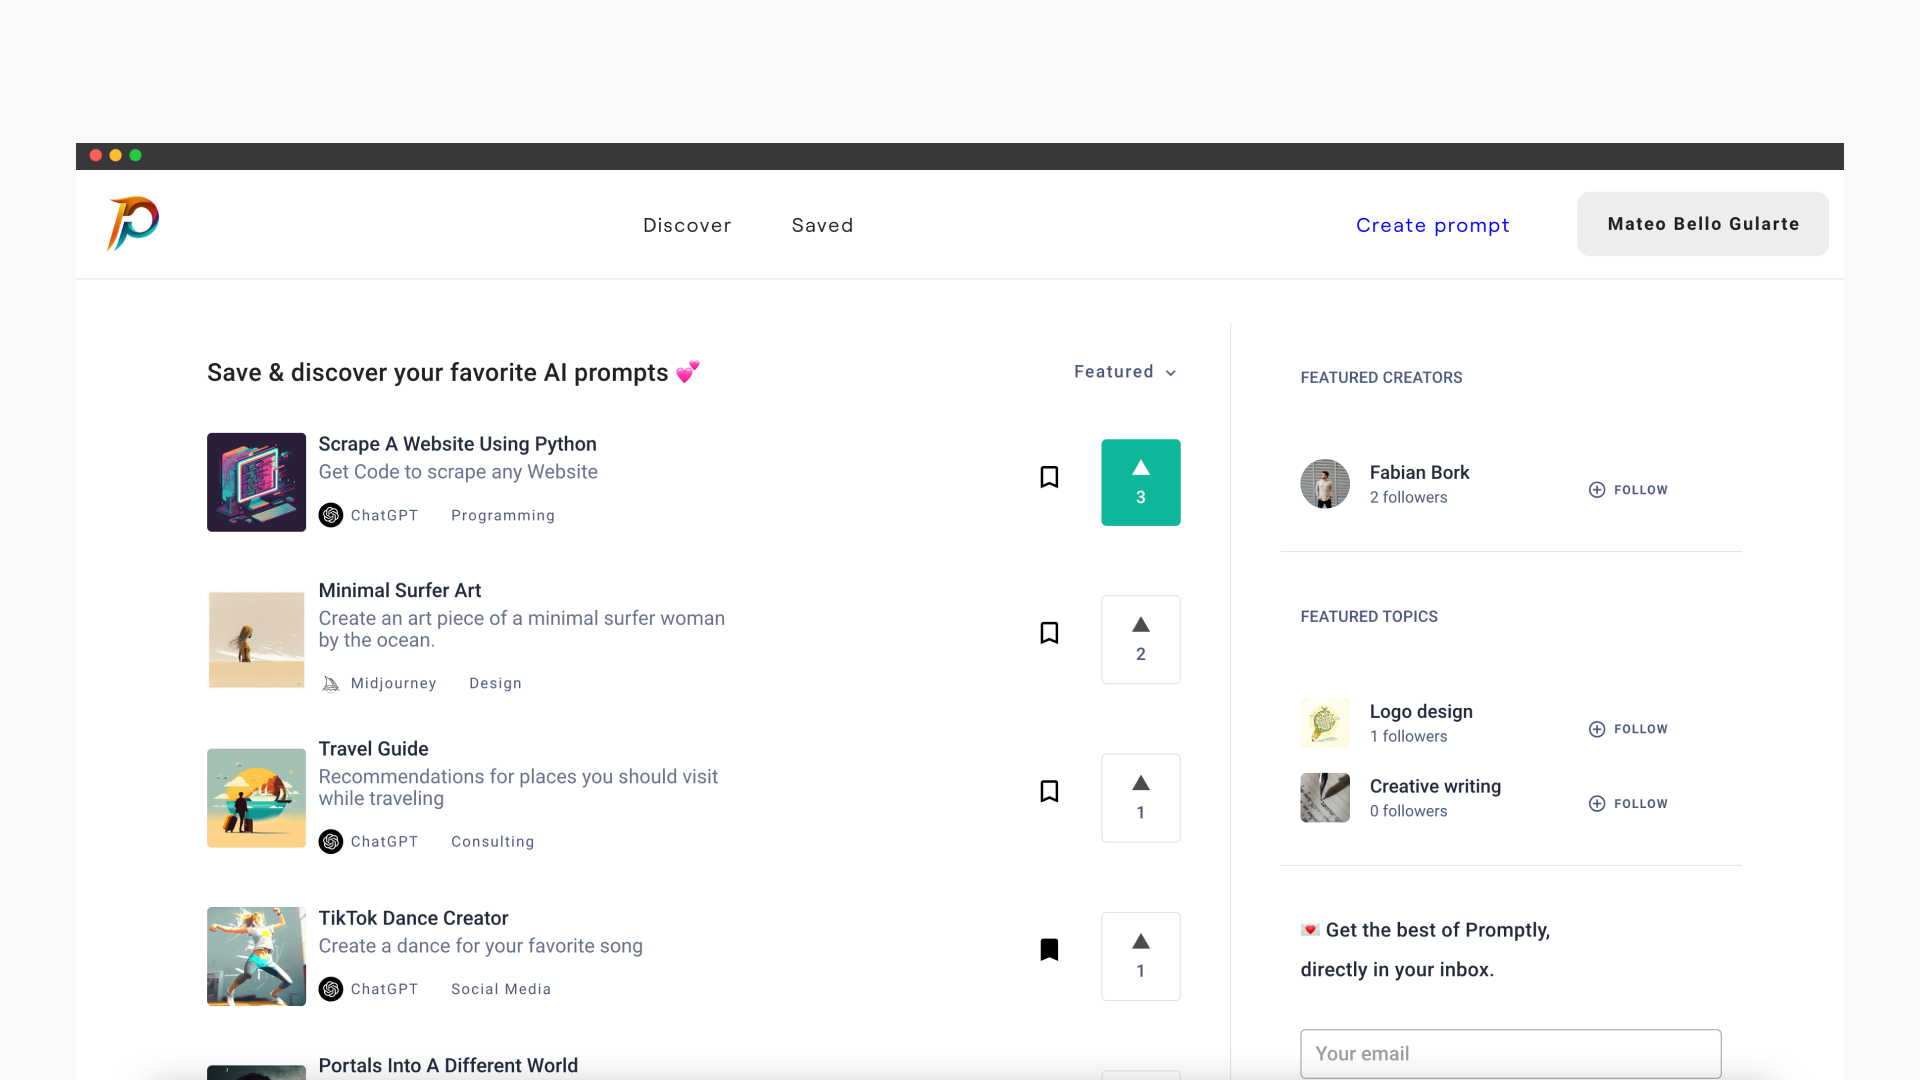This screenshot has width=1920, height=1080.
Task: Follow creator Fabian Bork
Action: click(1628, 490)
